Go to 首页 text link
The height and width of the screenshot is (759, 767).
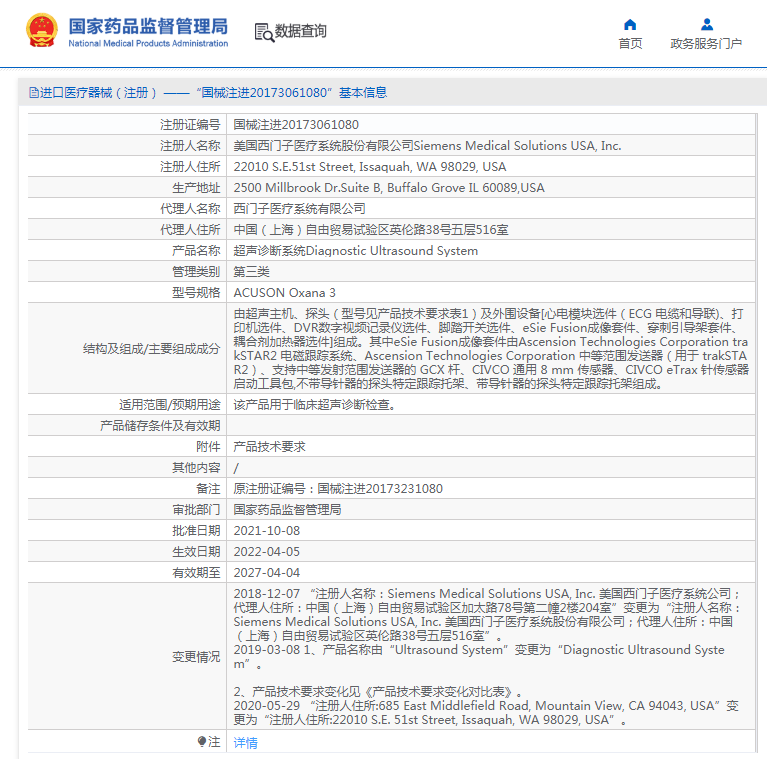[630, 44]
